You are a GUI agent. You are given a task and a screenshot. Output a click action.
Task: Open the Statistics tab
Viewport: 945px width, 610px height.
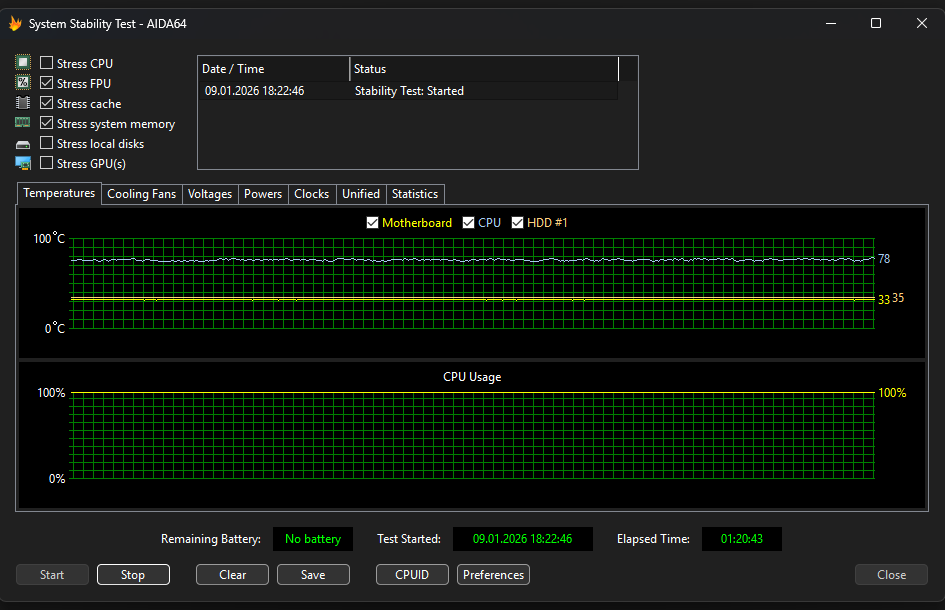[x=415, y=194]
